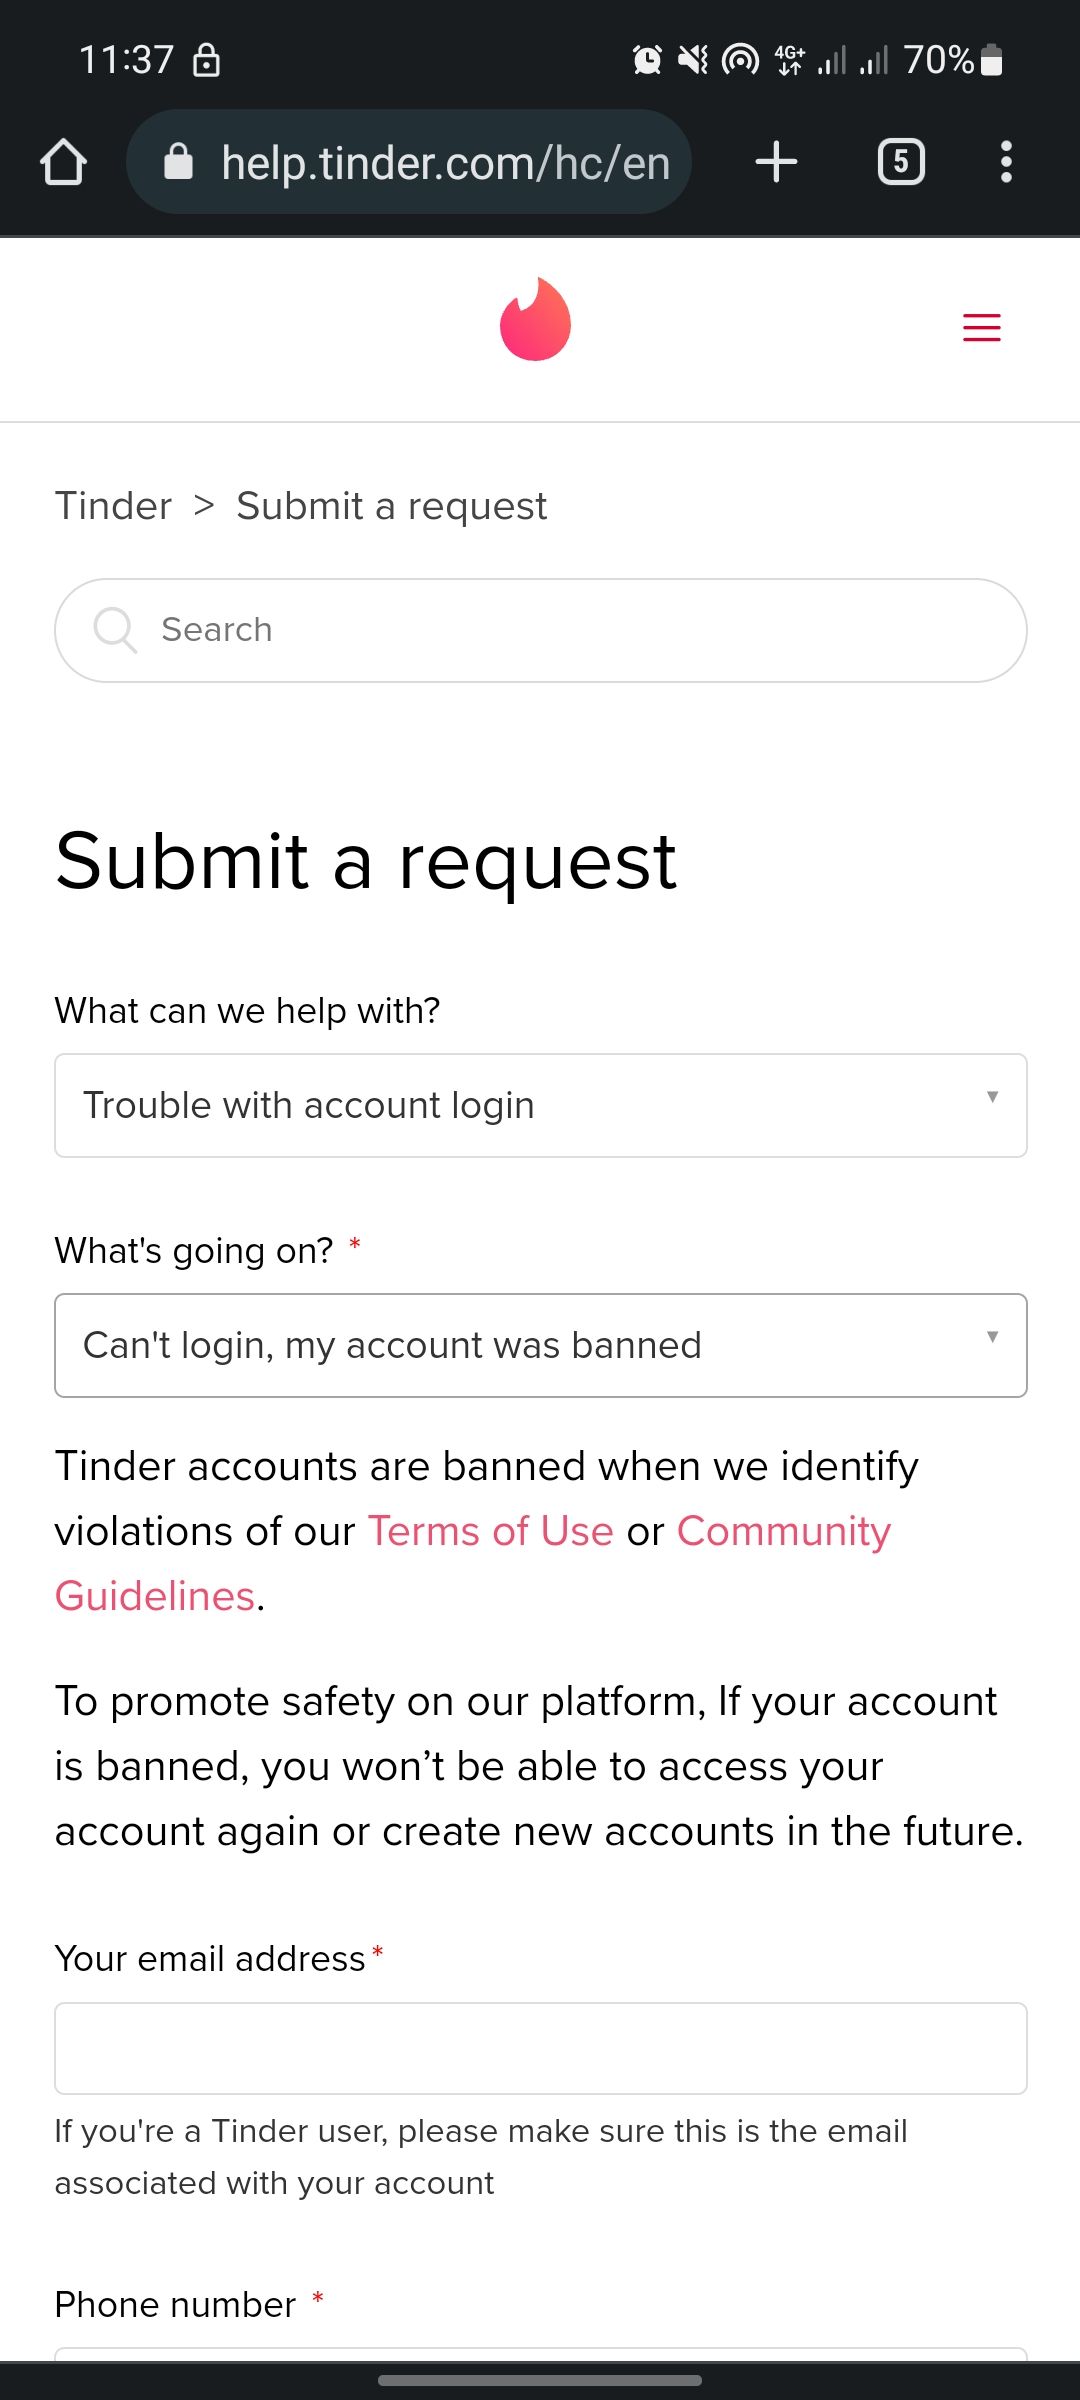Open a new browser tab with plus icon
Image resolution: width=1080 pixels, height=2400 pixels.
[775, 162]
